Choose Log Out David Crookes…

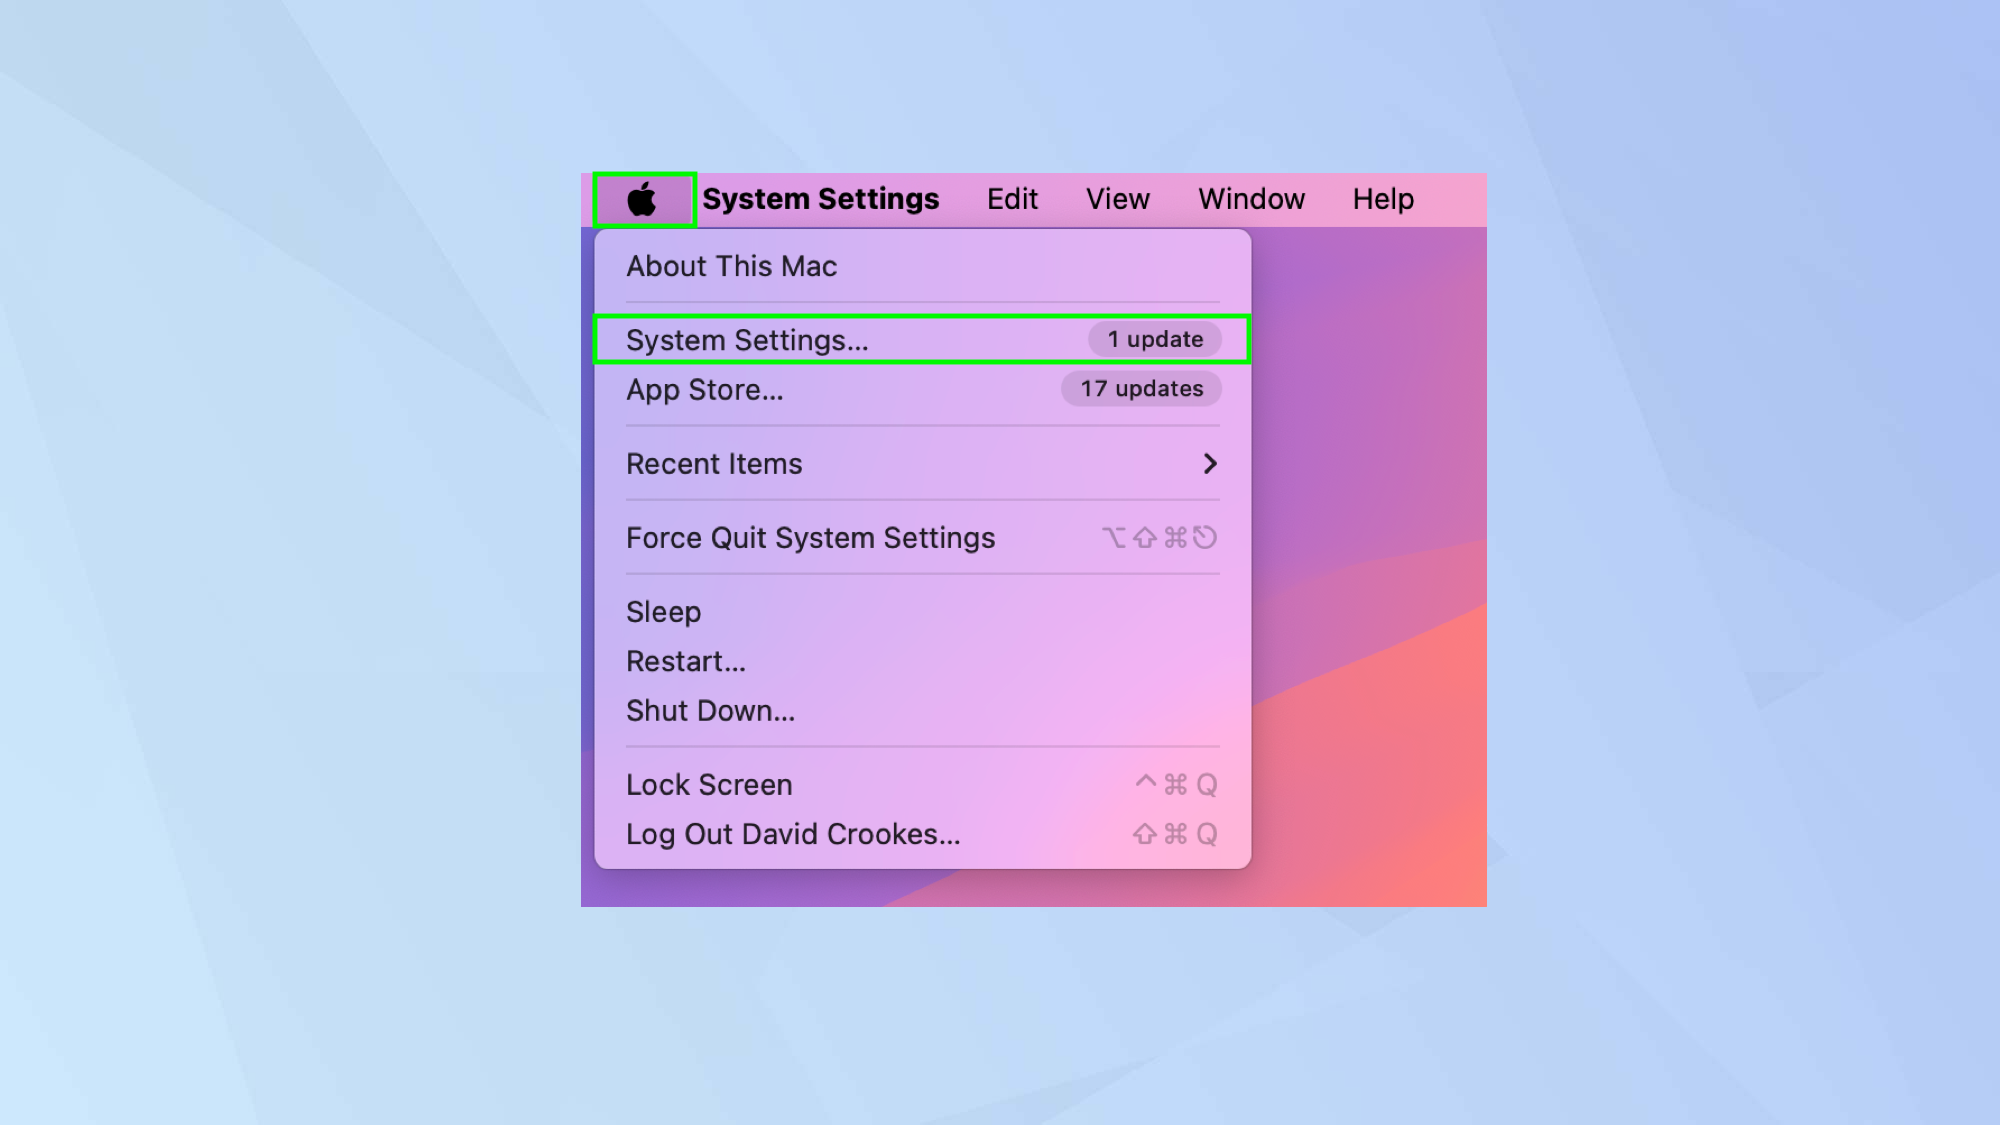(792, 834)
